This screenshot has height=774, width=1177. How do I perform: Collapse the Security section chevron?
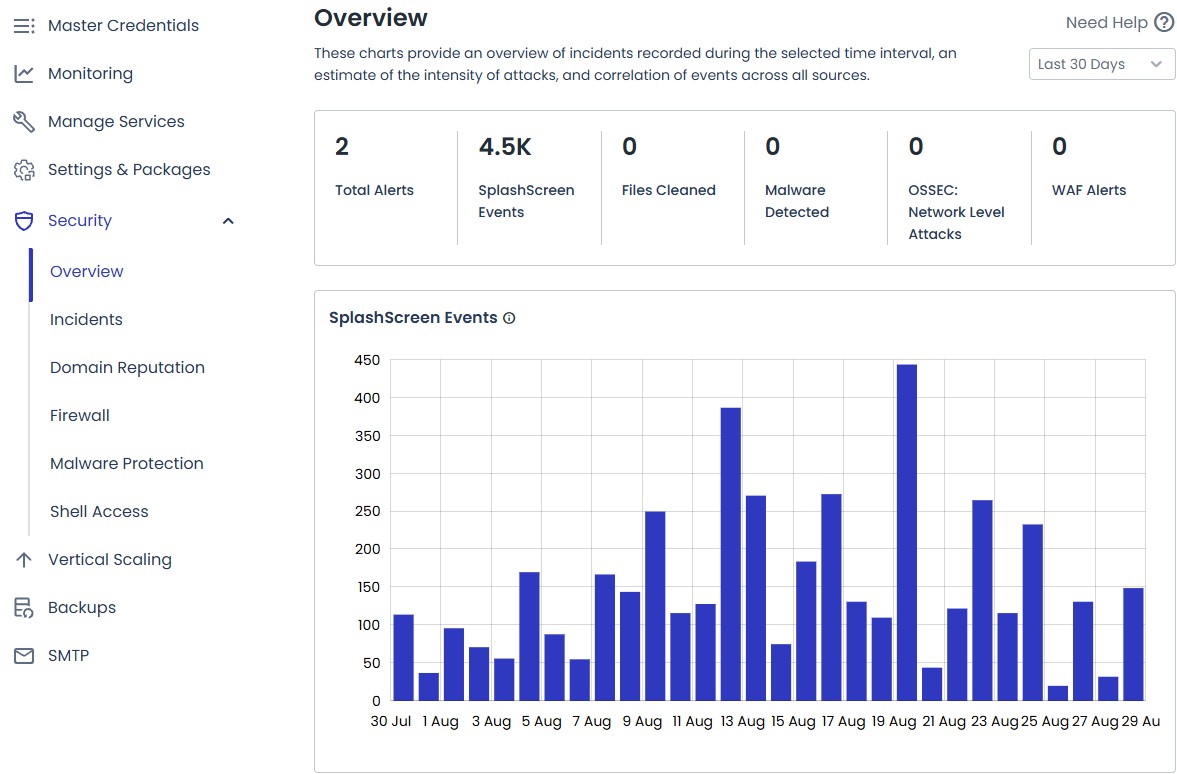(228, 220)
